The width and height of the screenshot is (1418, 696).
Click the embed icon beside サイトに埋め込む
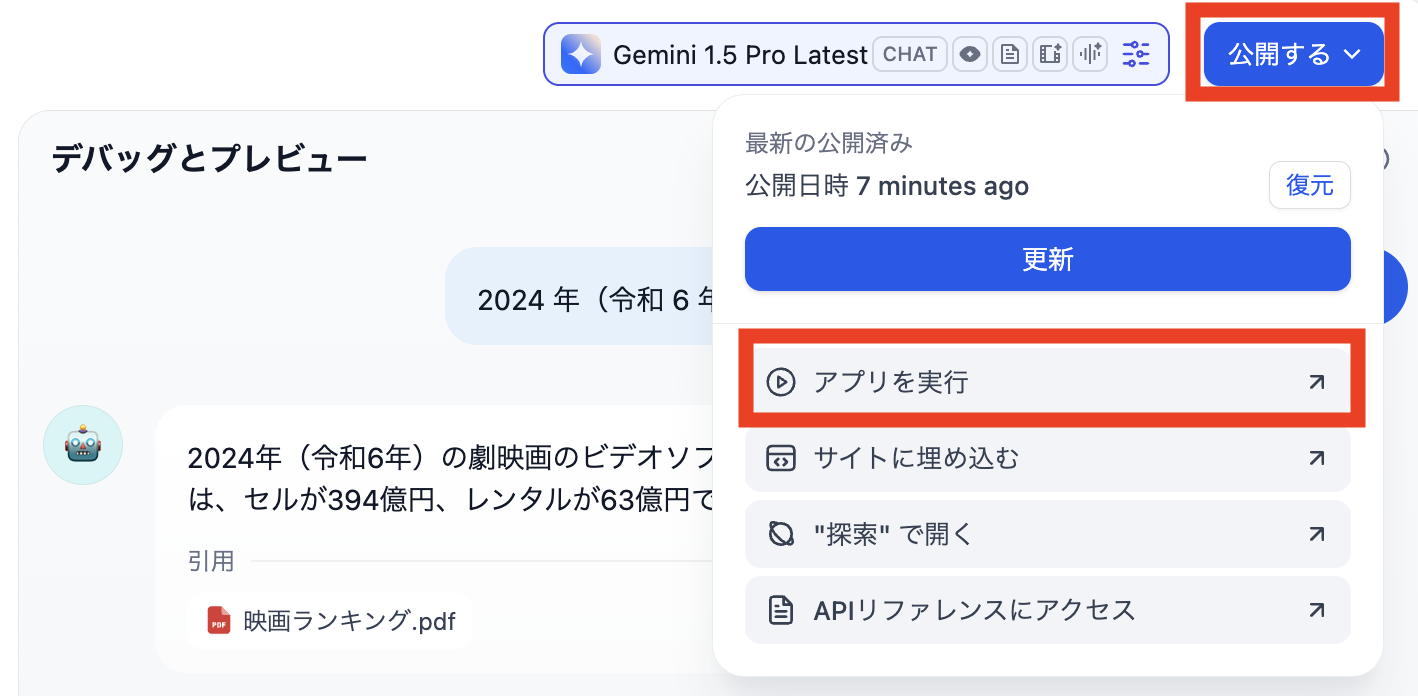point(780,457)
